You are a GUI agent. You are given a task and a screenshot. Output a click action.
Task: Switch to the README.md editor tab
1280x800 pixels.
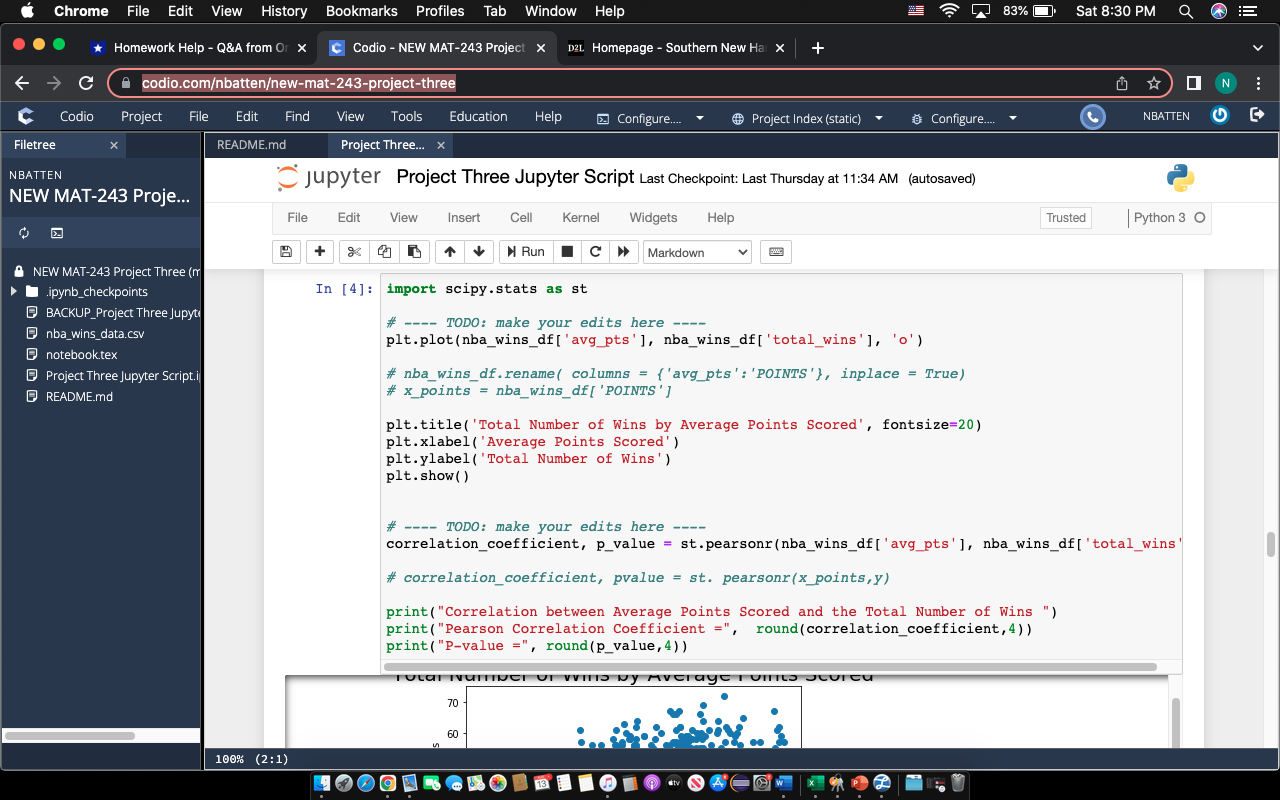[251, 145]
